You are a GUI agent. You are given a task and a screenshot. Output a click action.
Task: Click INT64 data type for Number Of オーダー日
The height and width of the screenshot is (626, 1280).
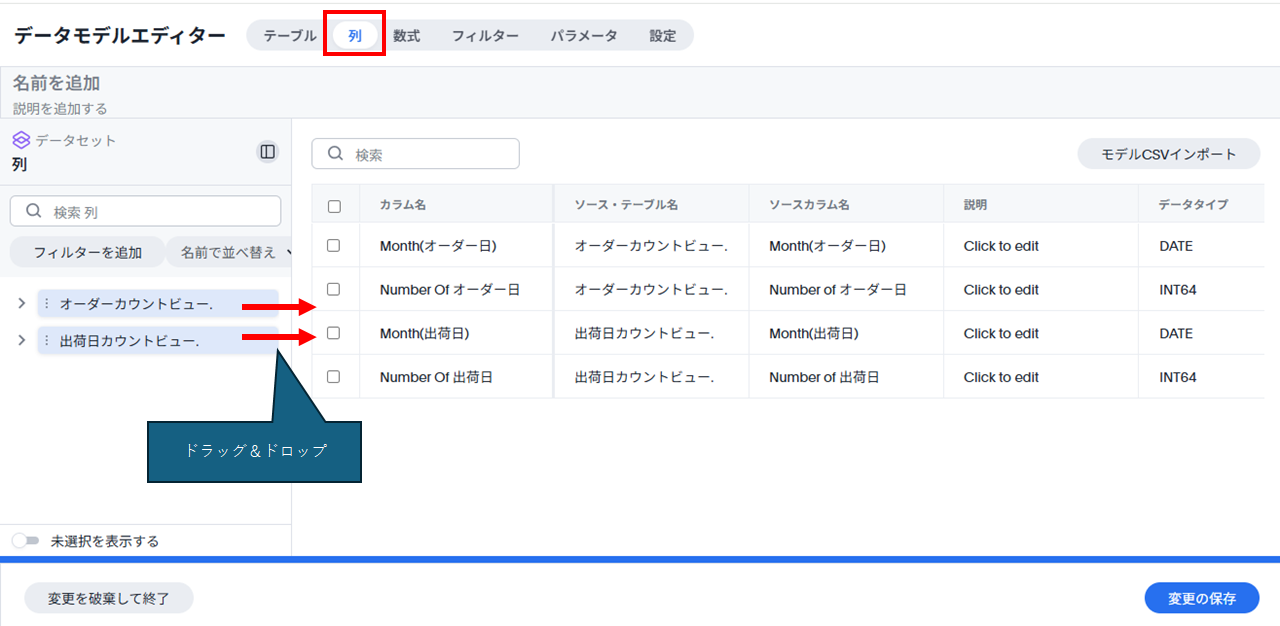click(x=1178, y=290)
